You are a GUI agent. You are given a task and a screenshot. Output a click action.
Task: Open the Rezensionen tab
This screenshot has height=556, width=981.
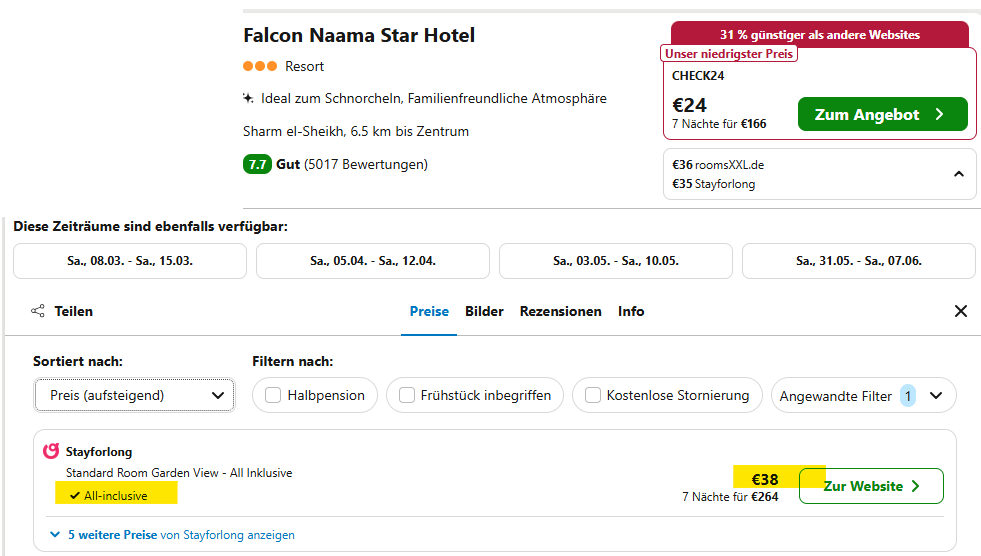click(561, 311)
